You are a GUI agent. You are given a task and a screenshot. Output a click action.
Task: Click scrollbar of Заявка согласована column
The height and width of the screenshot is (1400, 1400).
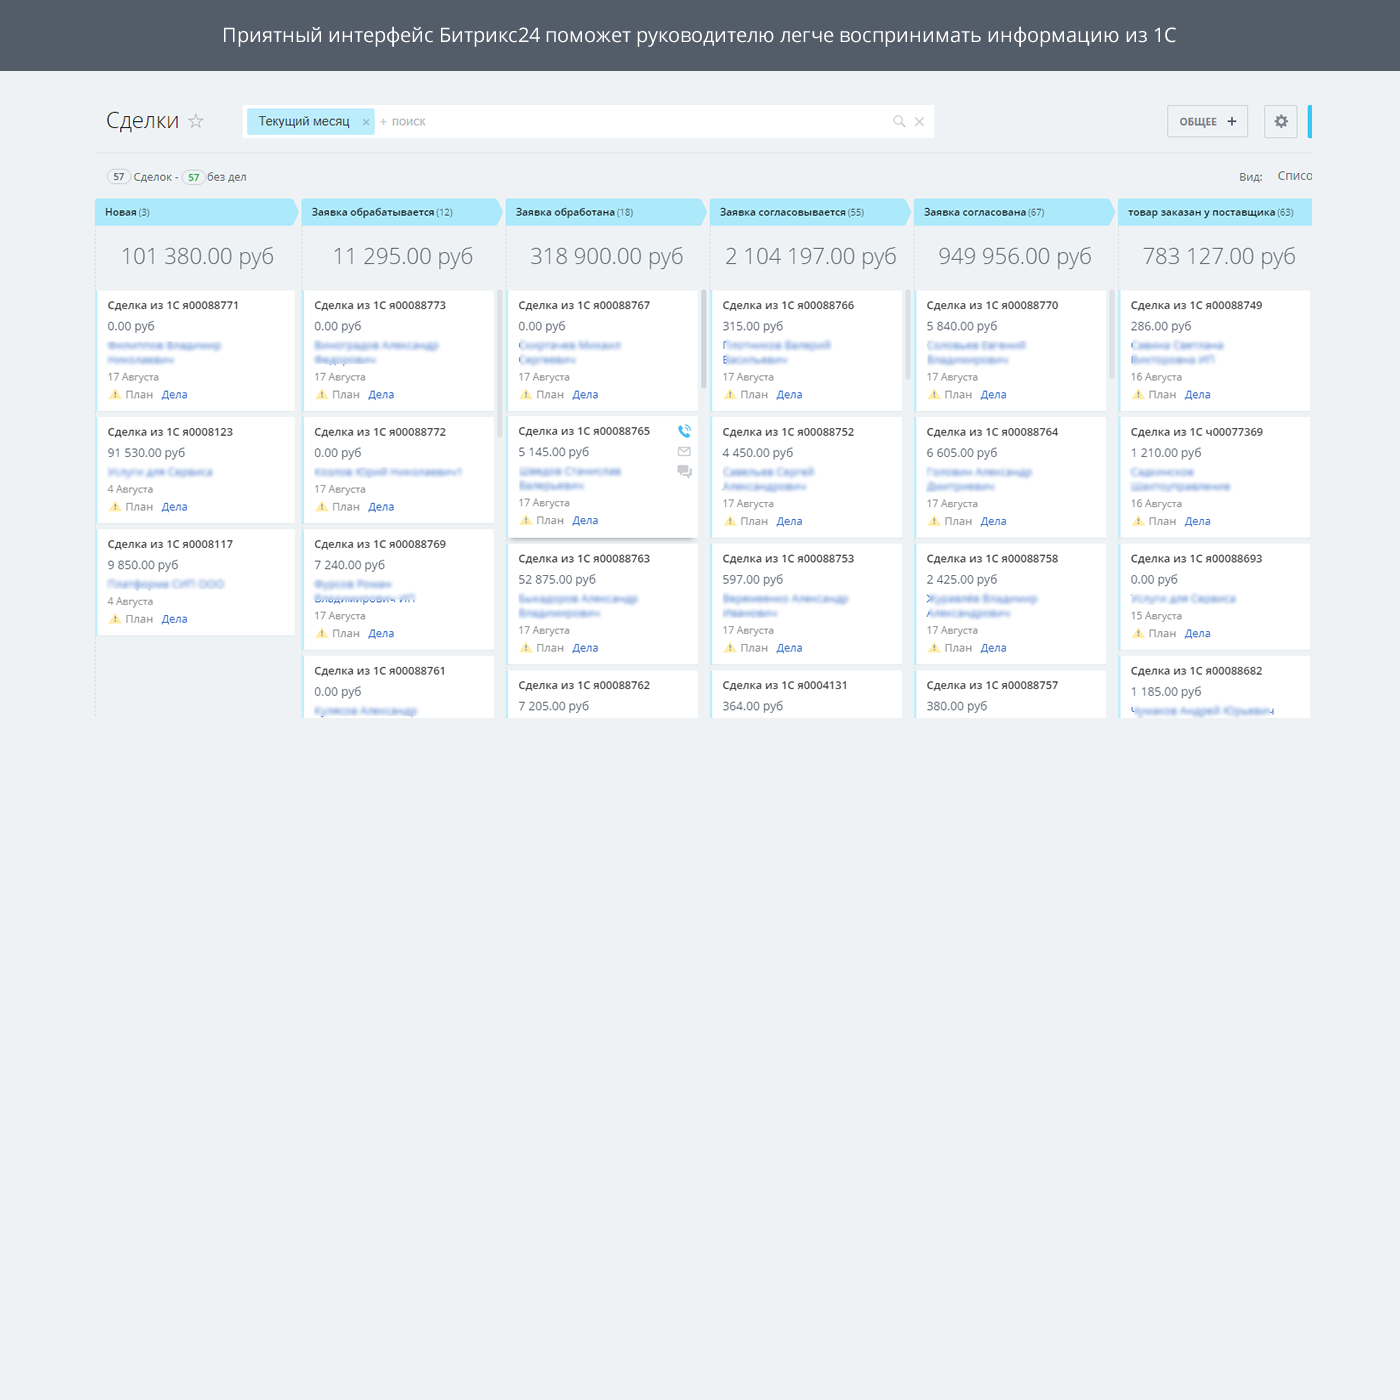point(1111,335)
